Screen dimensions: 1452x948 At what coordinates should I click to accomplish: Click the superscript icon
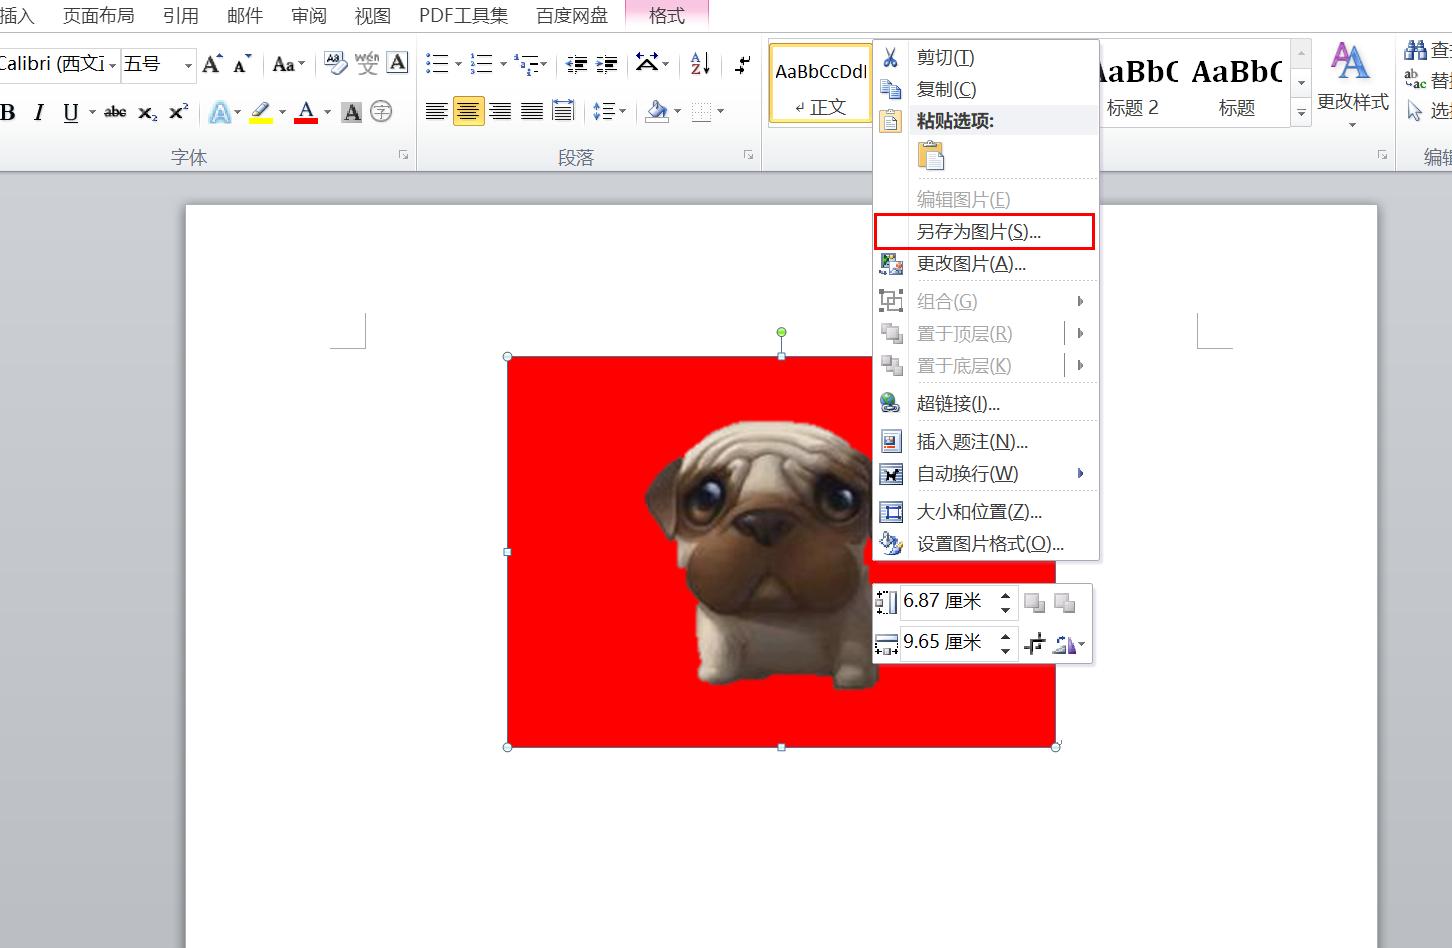pyautogui.click(x=176, y=113)
